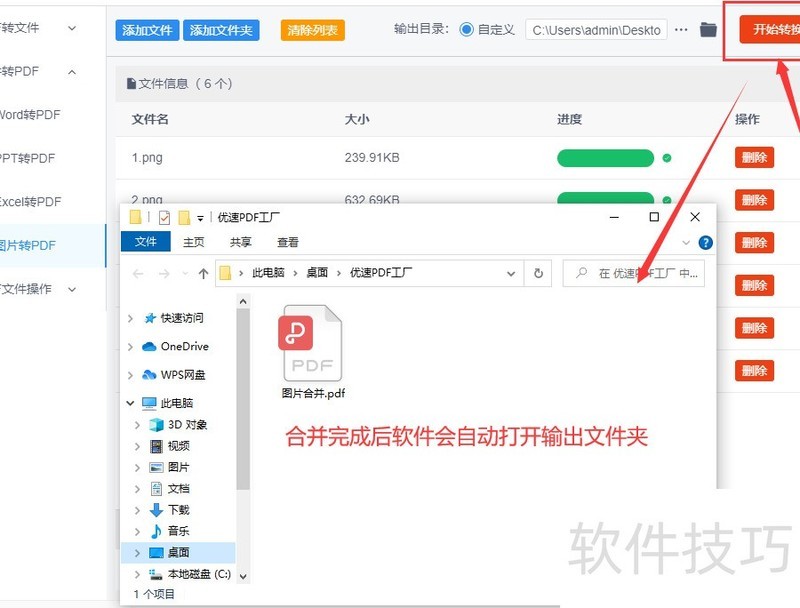Collapse the 转PDF sidebar section
800x608 pixels.
70,71
